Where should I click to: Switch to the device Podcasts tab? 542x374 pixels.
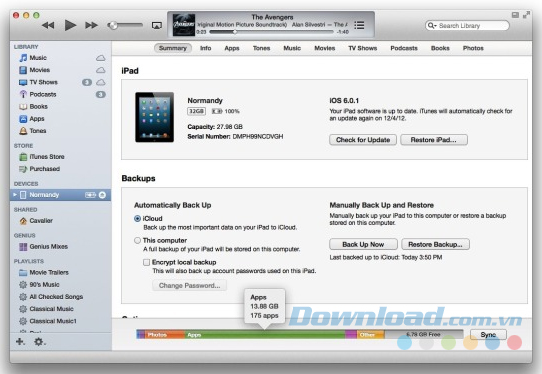(404, 48)
